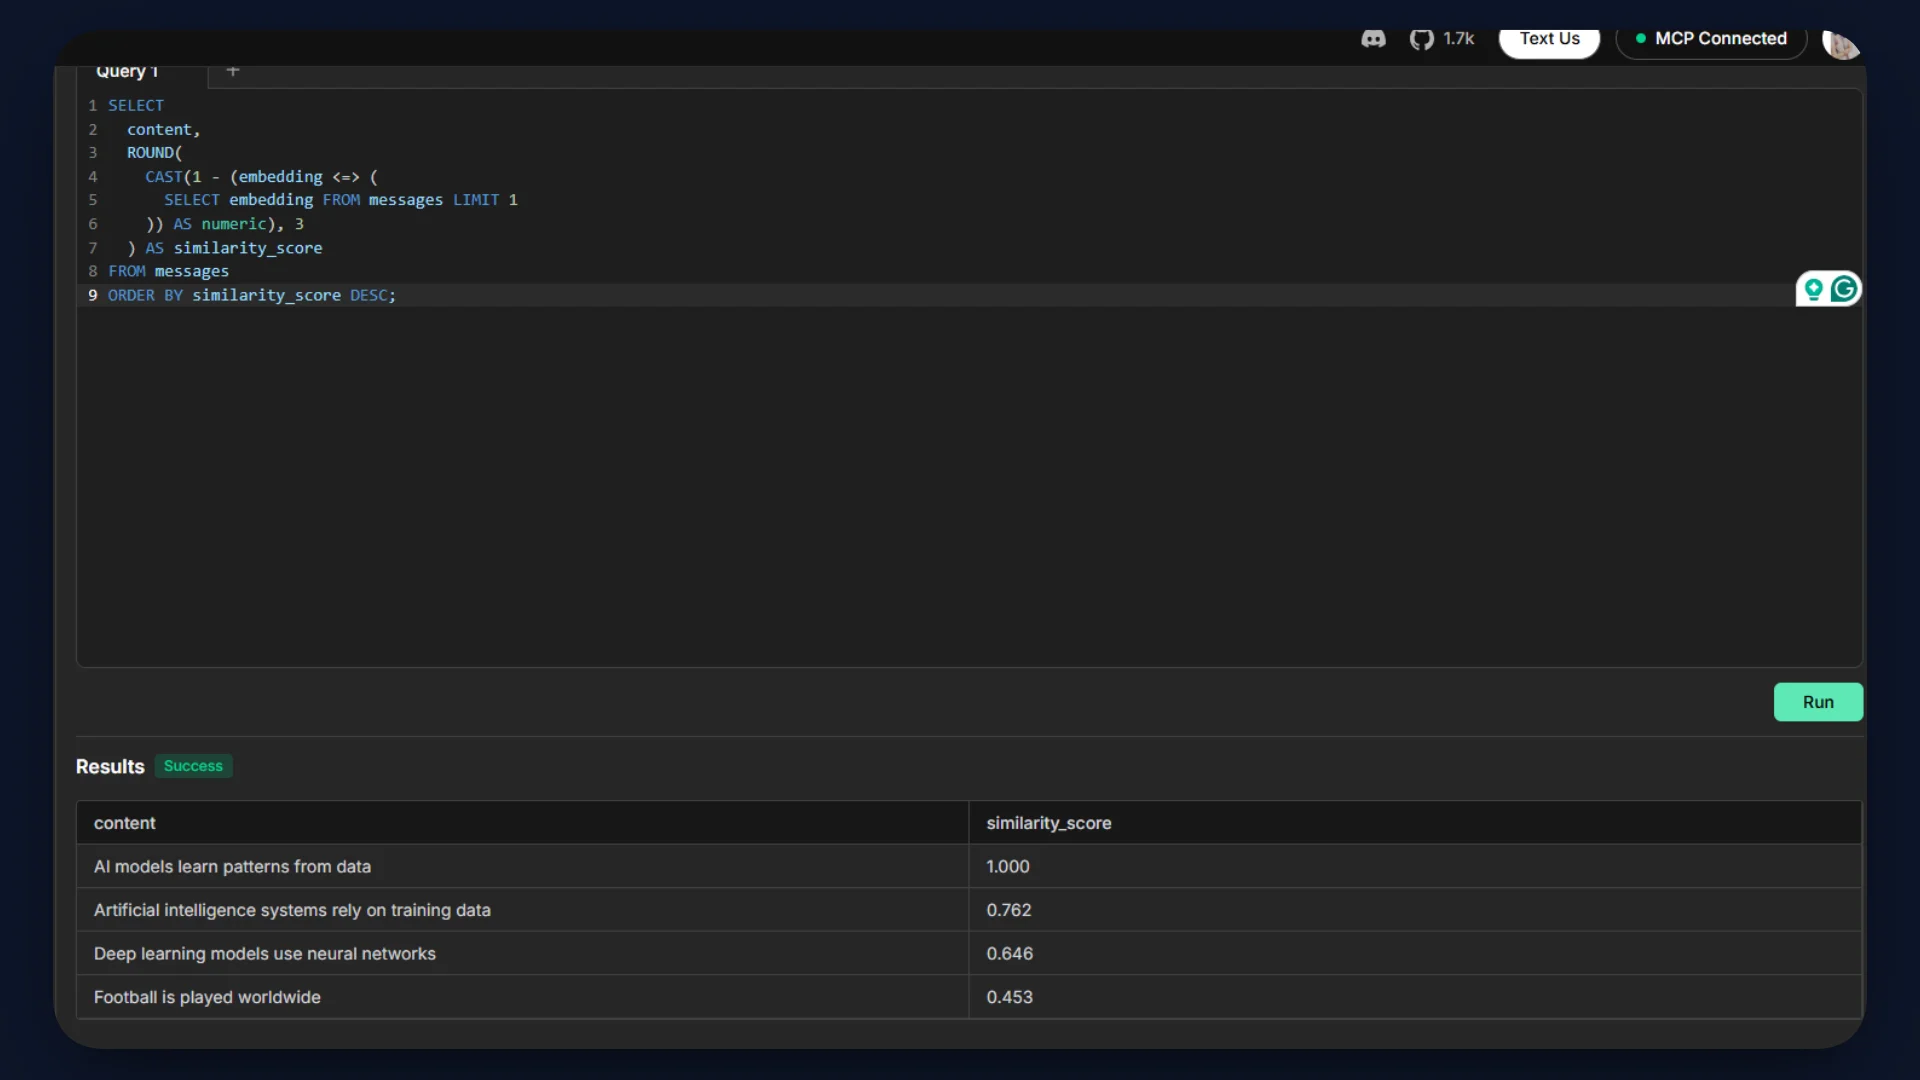Click the green MCP status dot

[x=1640, y=39]
